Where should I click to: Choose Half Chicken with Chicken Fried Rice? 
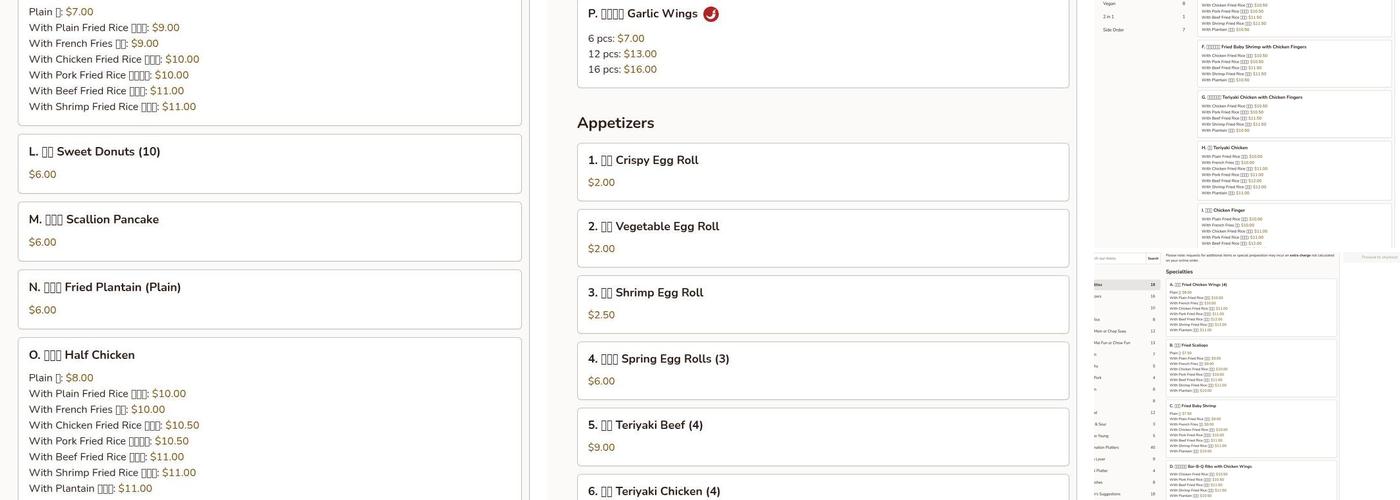tap(113, 426)
